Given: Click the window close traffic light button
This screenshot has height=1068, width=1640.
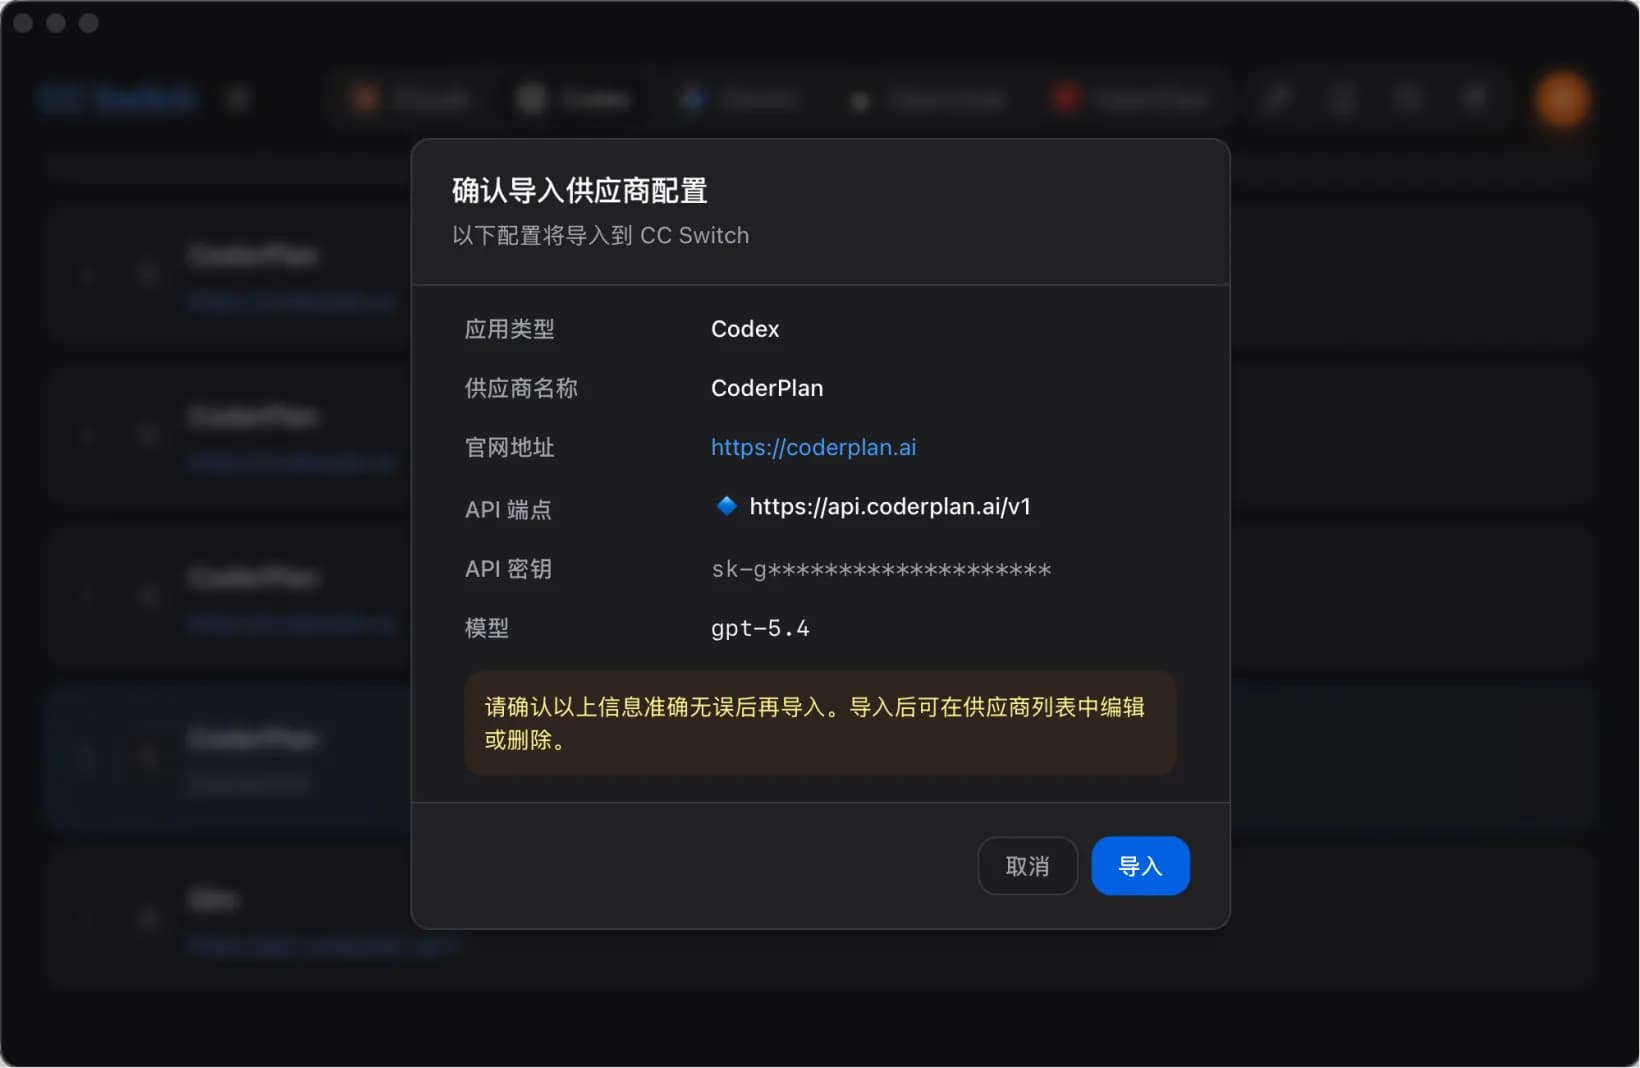Looking at the screenshot, I should (23, 23).
